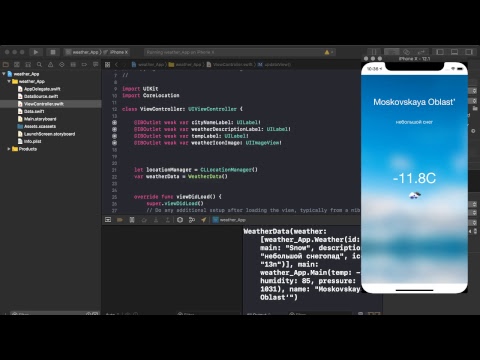Click Step Out in debug bar
The image size is (480, 360).
coord(168,220)
